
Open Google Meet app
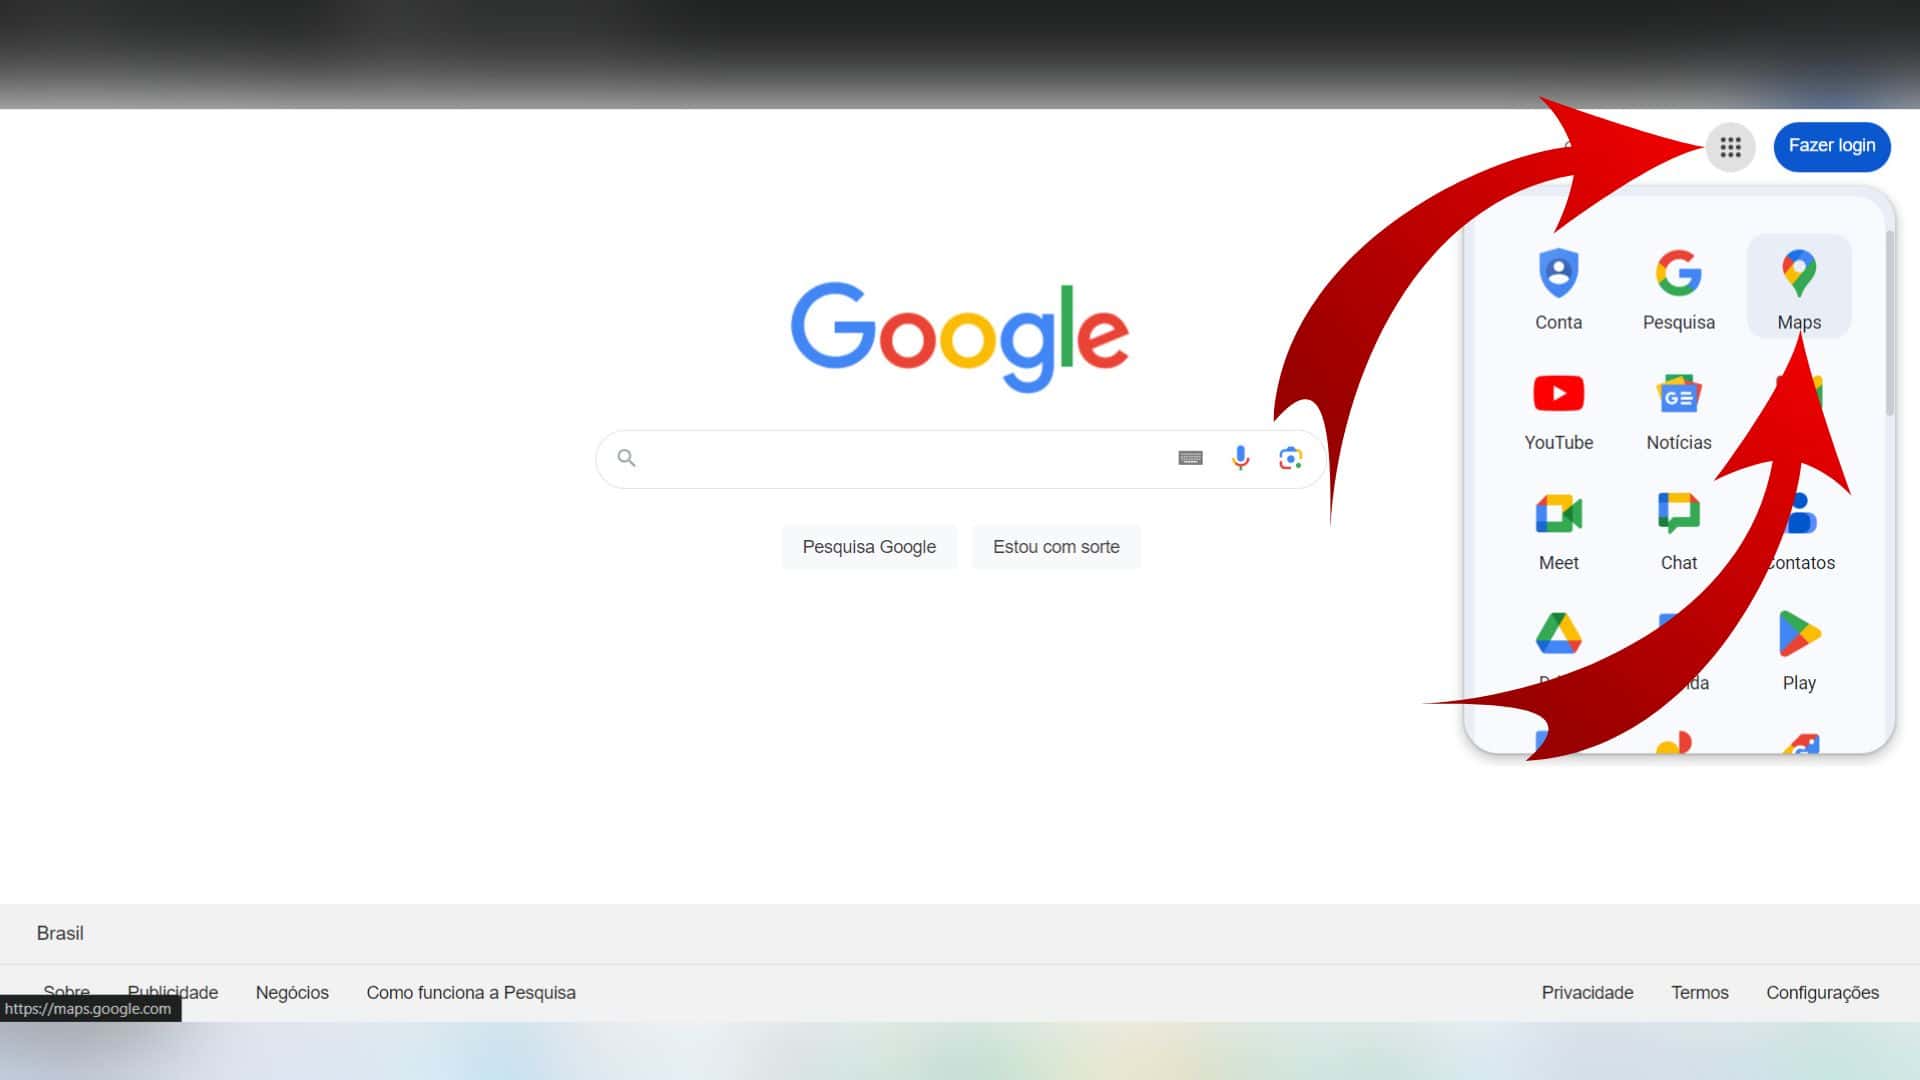pyautogui.click(x=1559, y=527)
